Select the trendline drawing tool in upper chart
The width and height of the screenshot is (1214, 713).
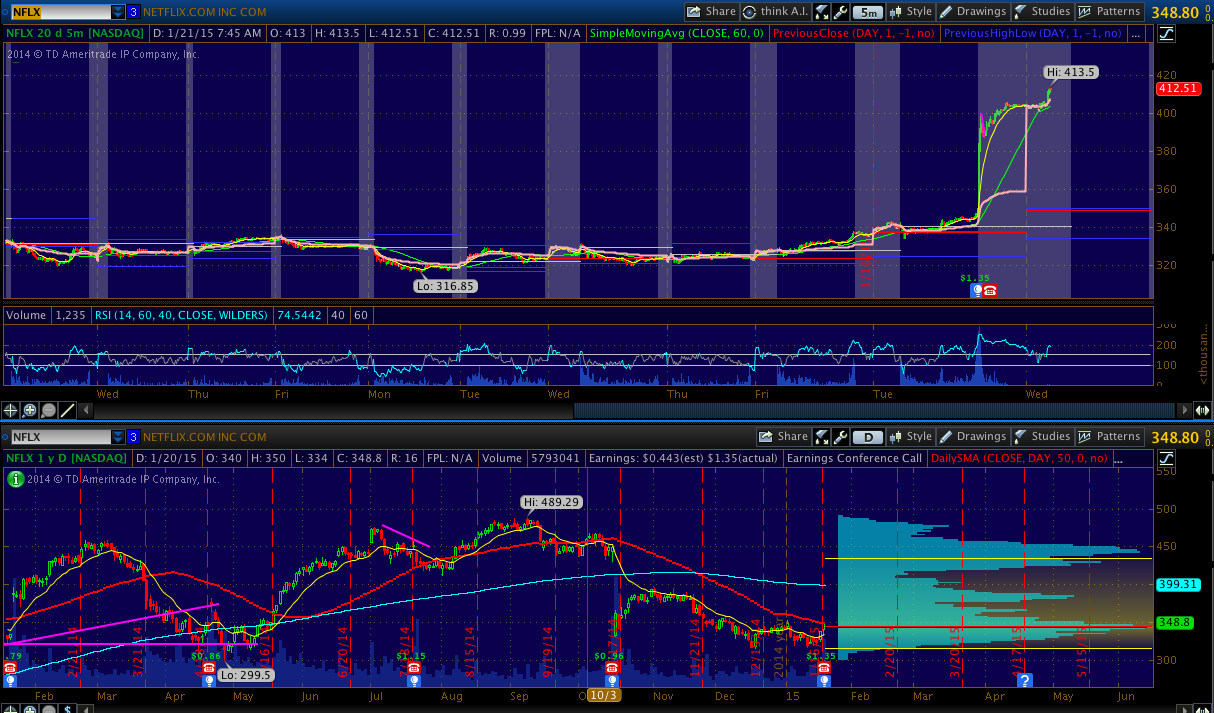(68, 410)
